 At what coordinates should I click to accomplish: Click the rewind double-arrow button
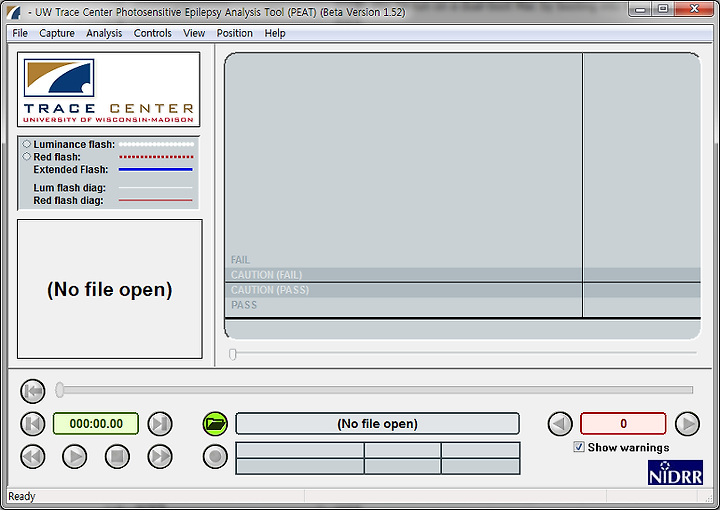(33, 457)
